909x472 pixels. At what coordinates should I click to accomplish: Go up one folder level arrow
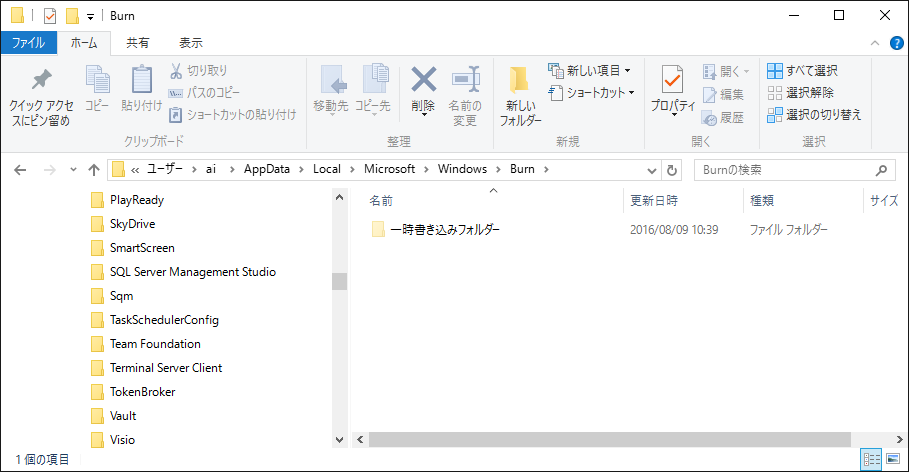pos(94,170)
